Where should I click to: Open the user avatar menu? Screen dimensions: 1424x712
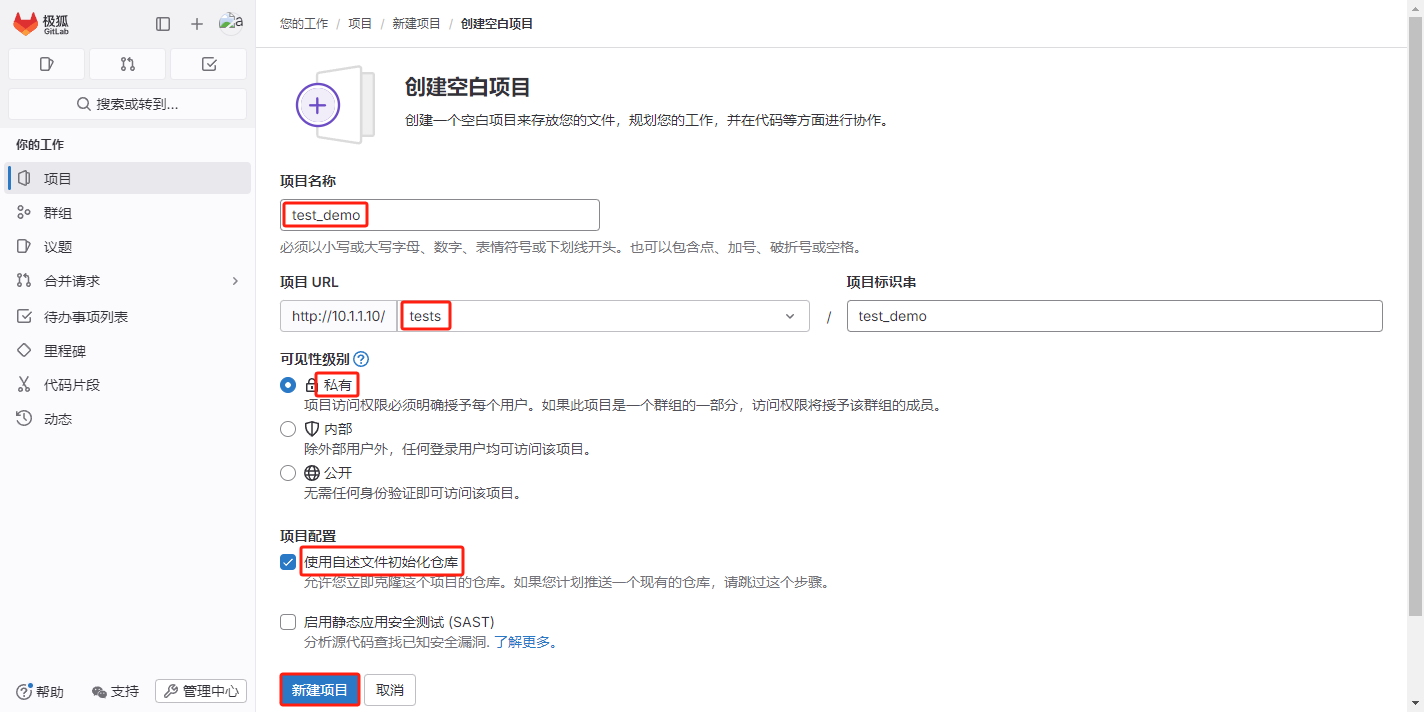point(231,24)
